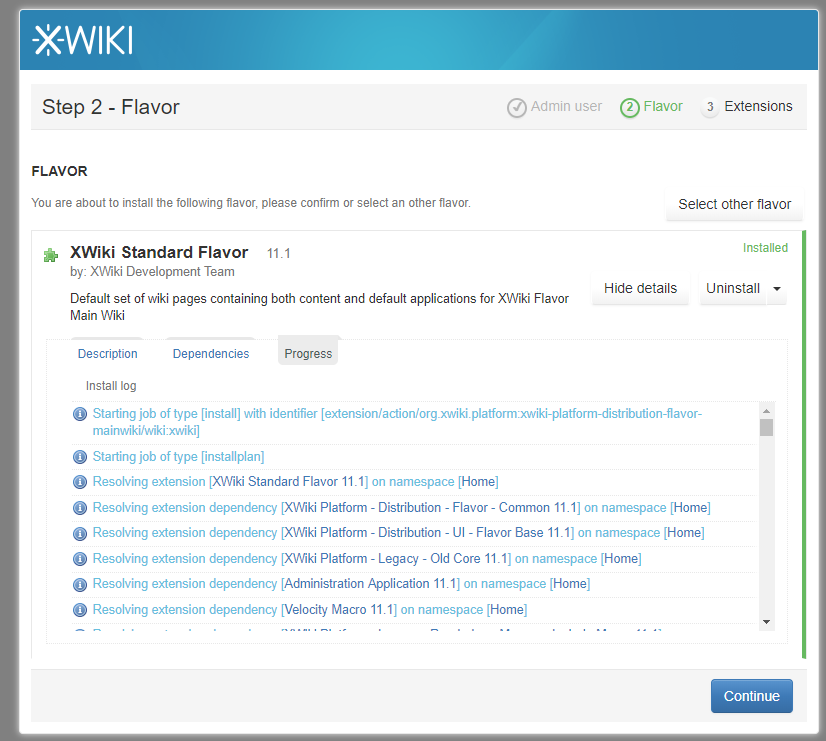Switch to the Dependencies tab
The image size is (826, 741).
[211, 353]
